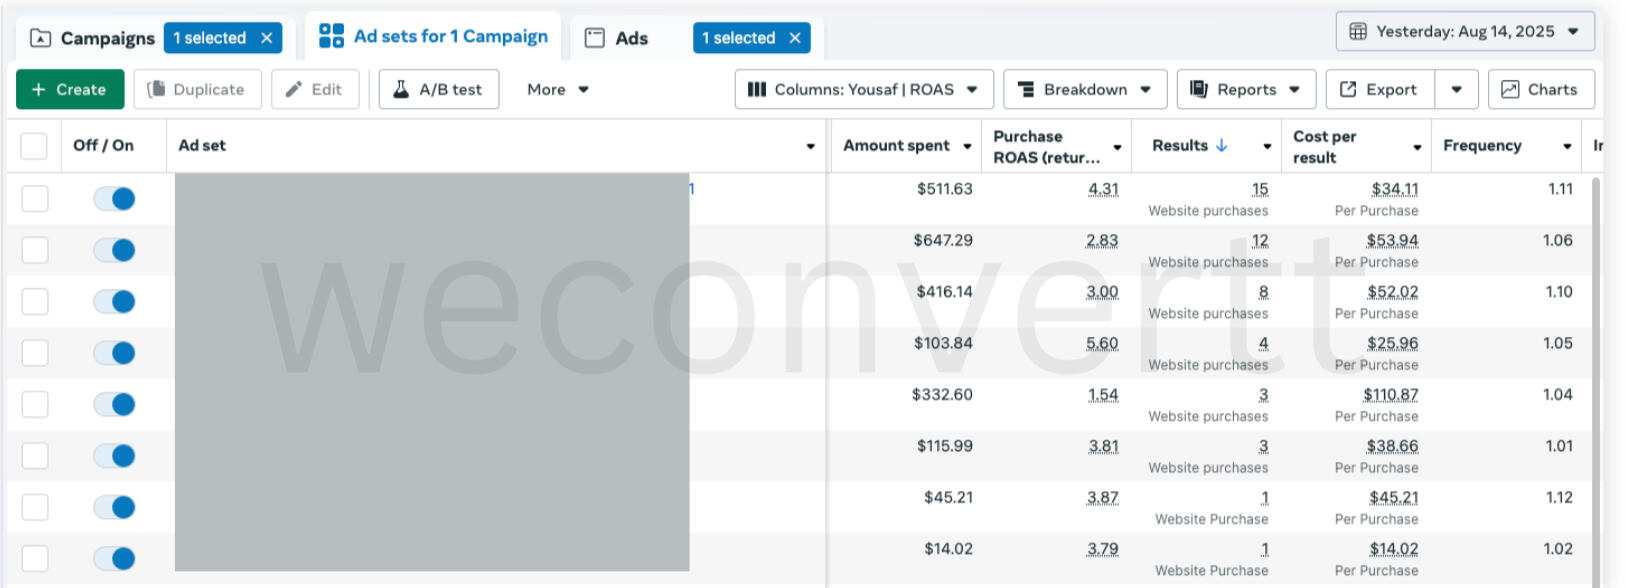
Task: Tick the select-all checkbox in header
Action: pos(34,146)
